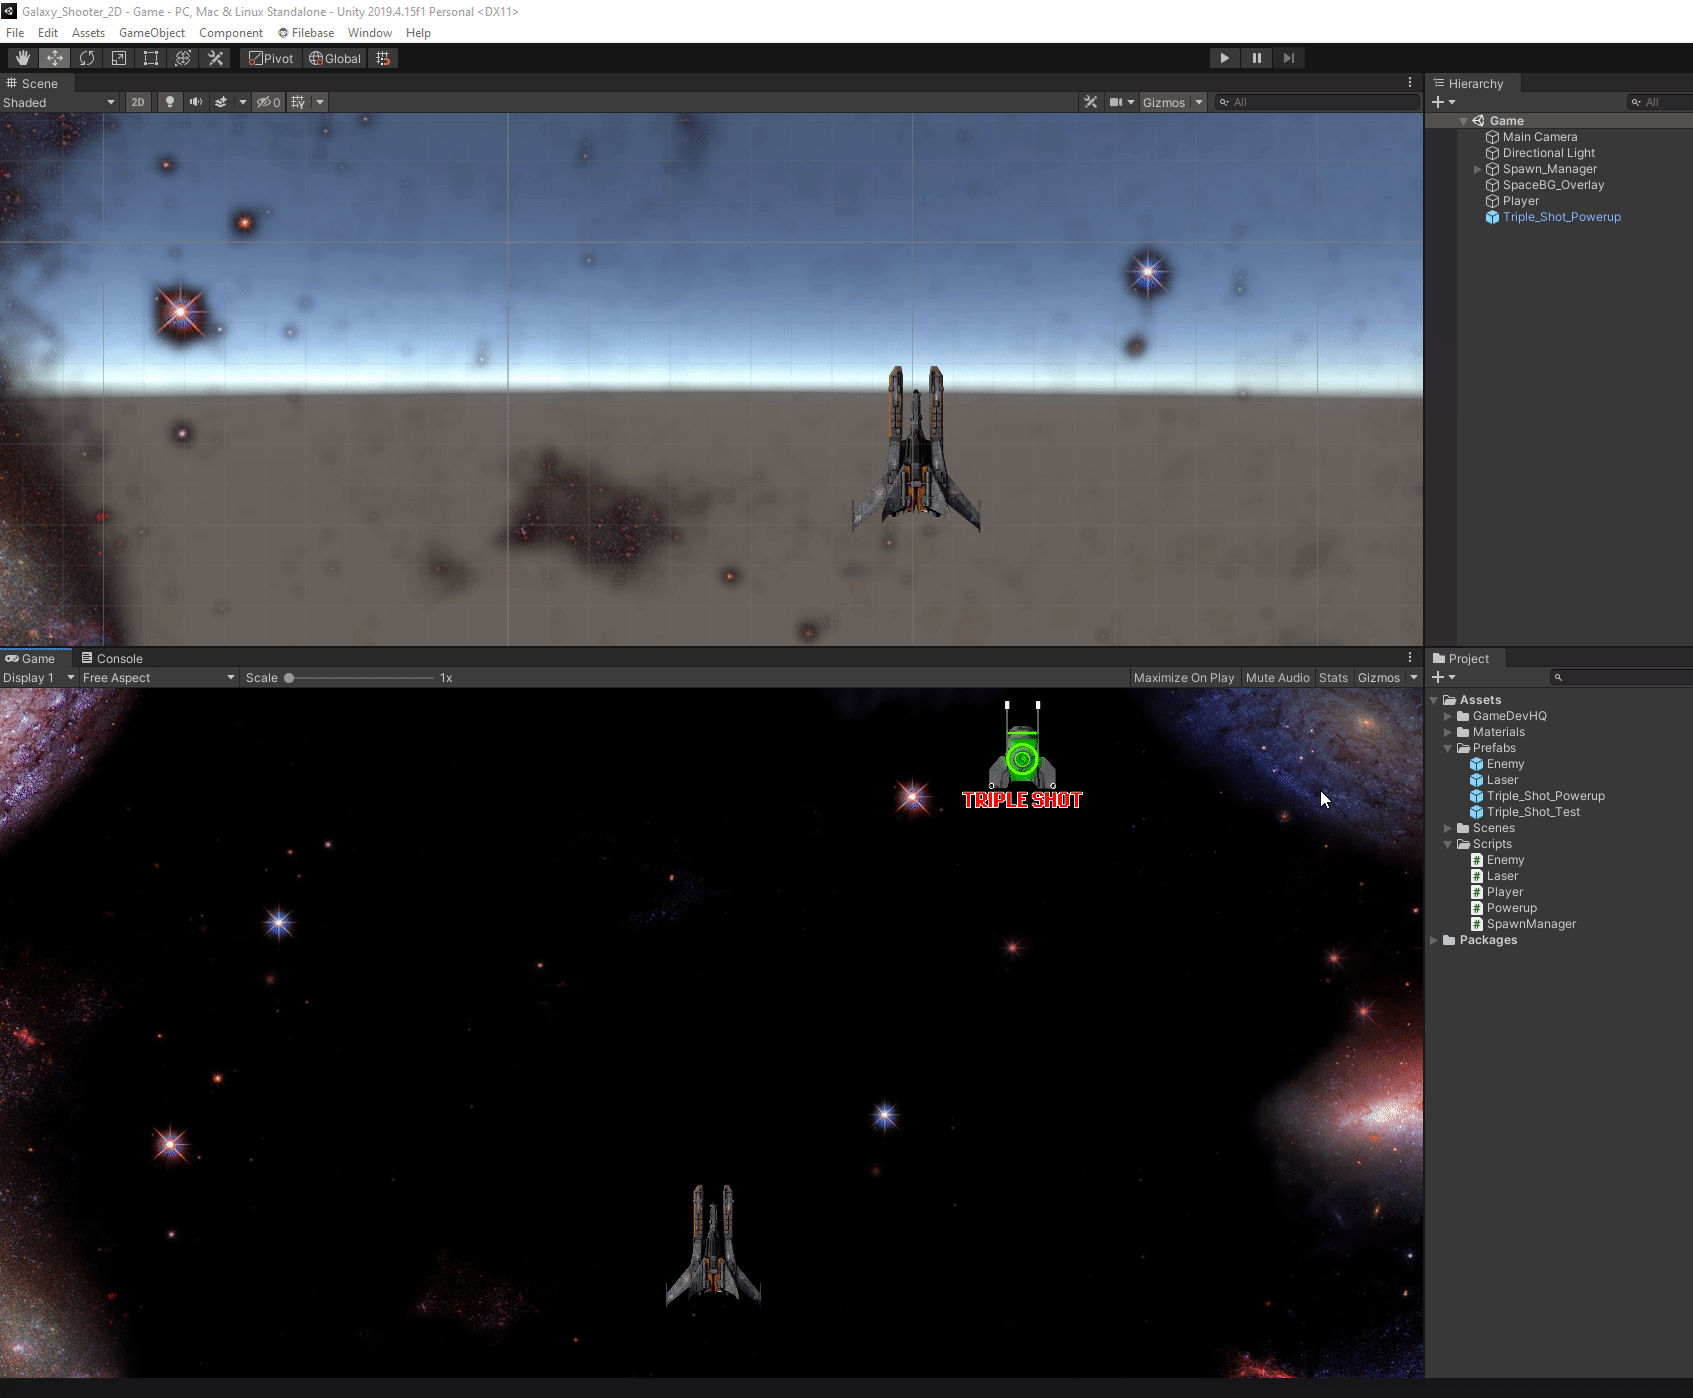Open Game view Gizmos dropdown arrow
Image resolution: width=1693 pixels, height=1398 pixels.
1414,677
